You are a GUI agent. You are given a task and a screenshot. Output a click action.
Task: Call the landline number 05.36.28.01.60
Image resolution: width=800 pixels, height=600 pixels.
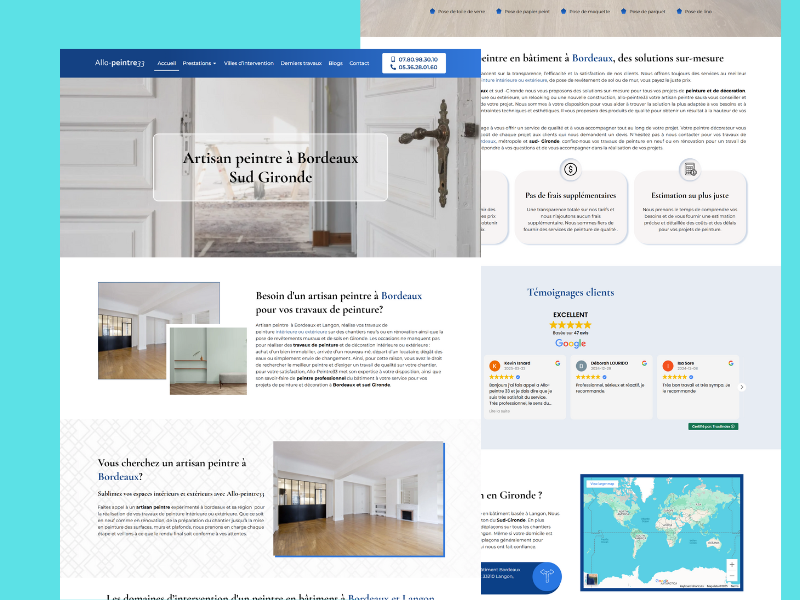tap(418, 67)
